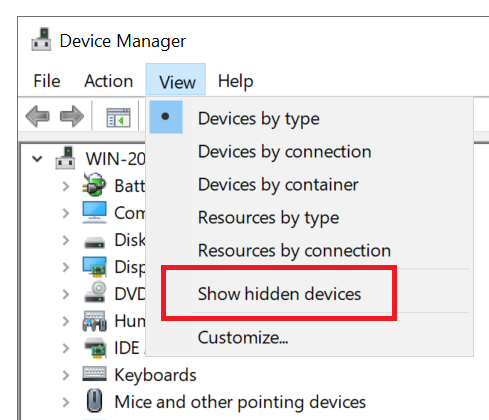Select the mouse device category icon

click(94, 400)
